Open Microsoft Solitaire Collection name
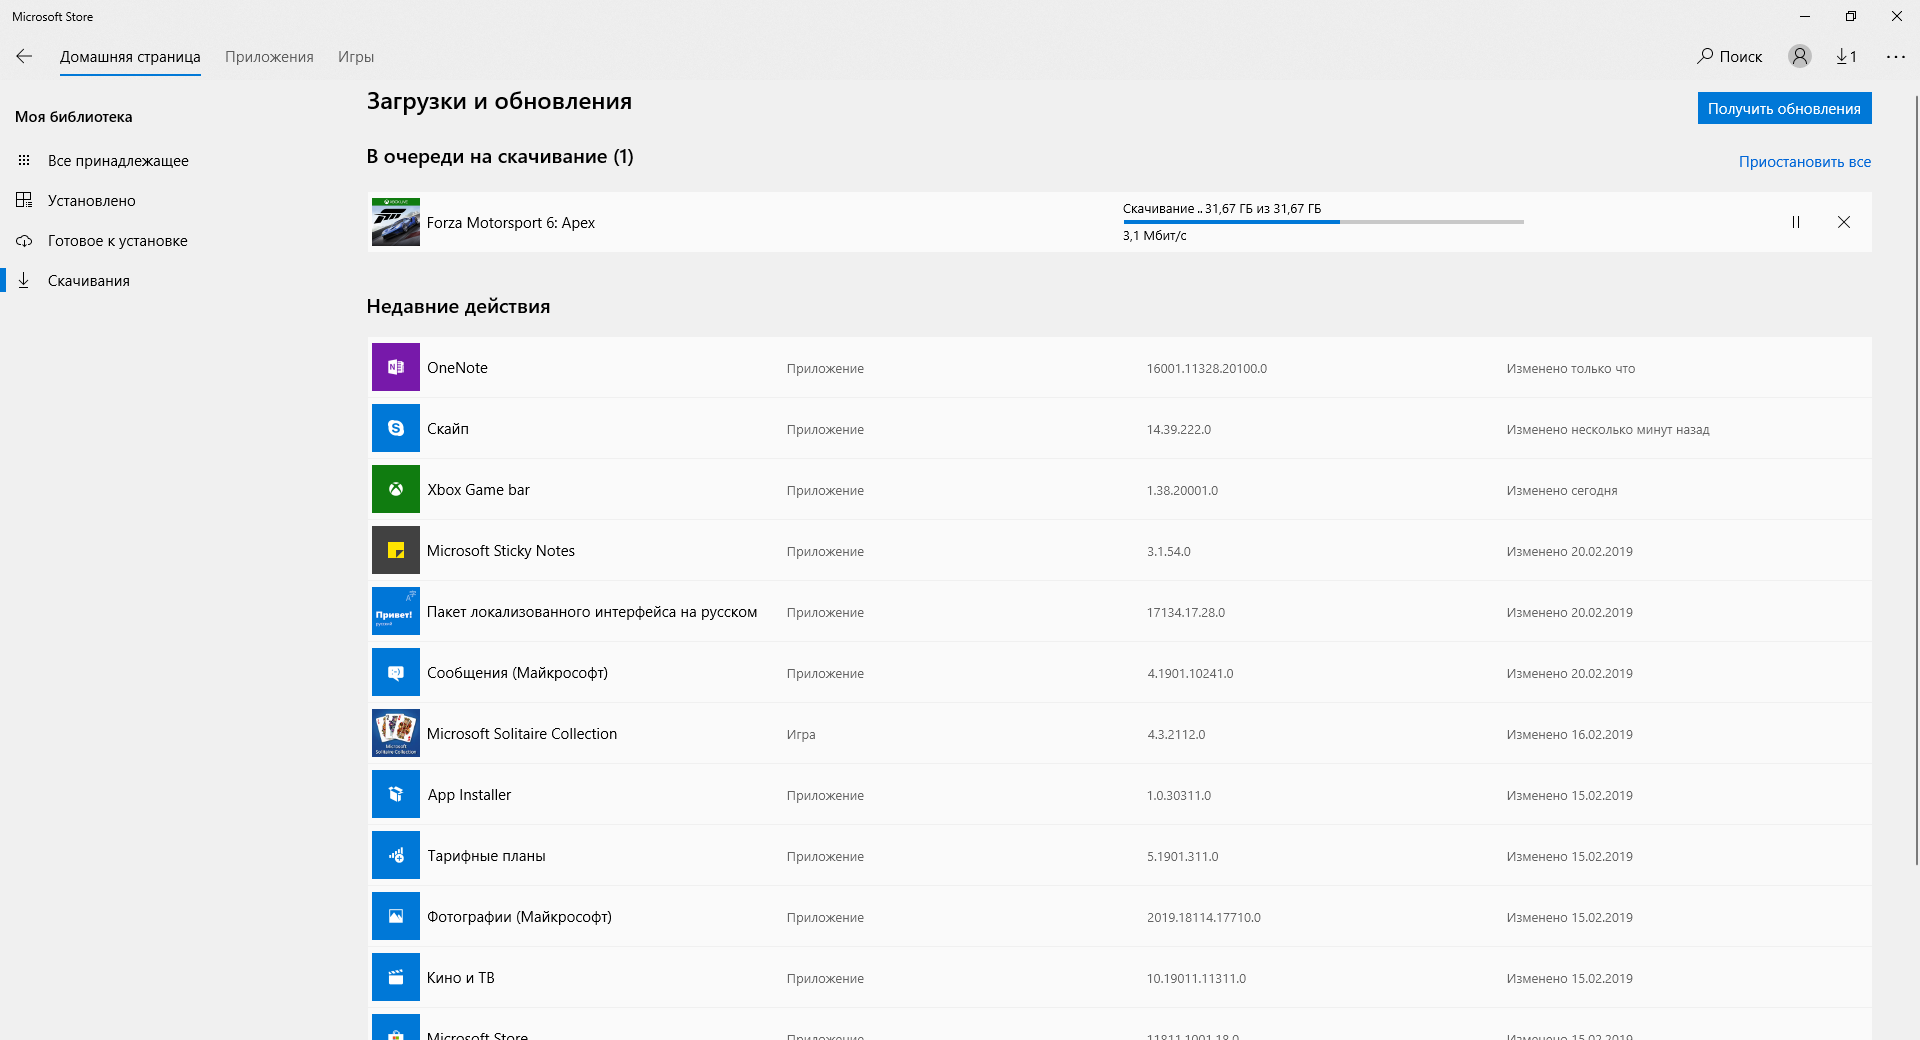 522,734
